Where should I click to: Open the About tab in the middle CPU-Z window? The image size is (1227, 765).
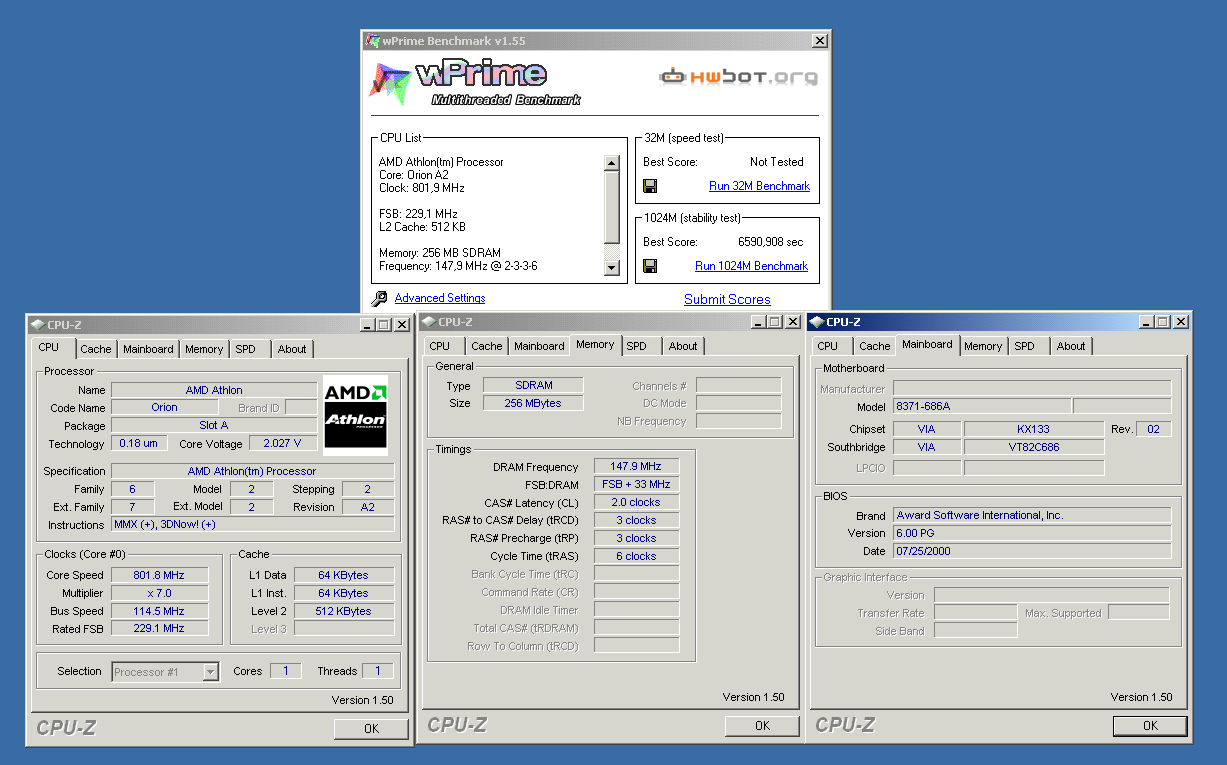[683, 346]
